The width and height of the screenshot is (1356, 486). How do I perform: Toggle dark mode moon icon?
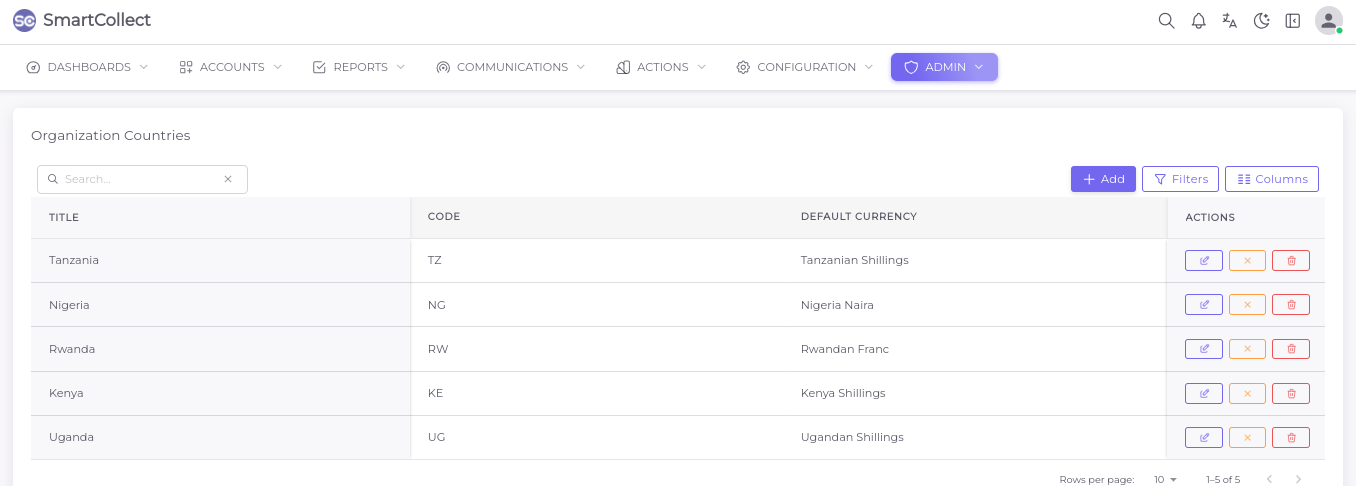click(x=1261, y=21)
